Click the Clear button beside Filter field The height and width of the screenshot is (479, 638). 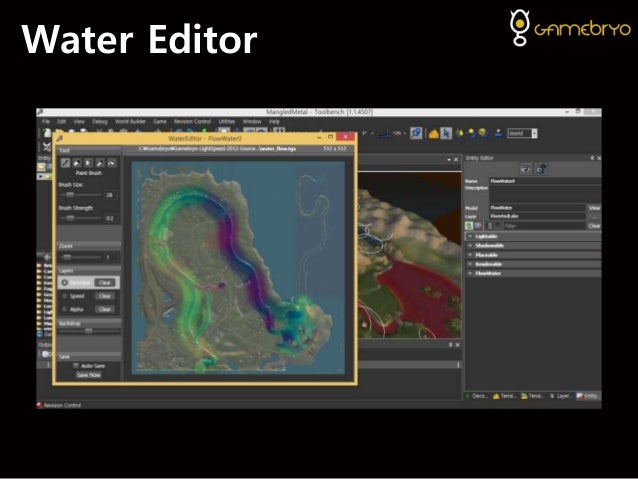[x=594, y=225]
